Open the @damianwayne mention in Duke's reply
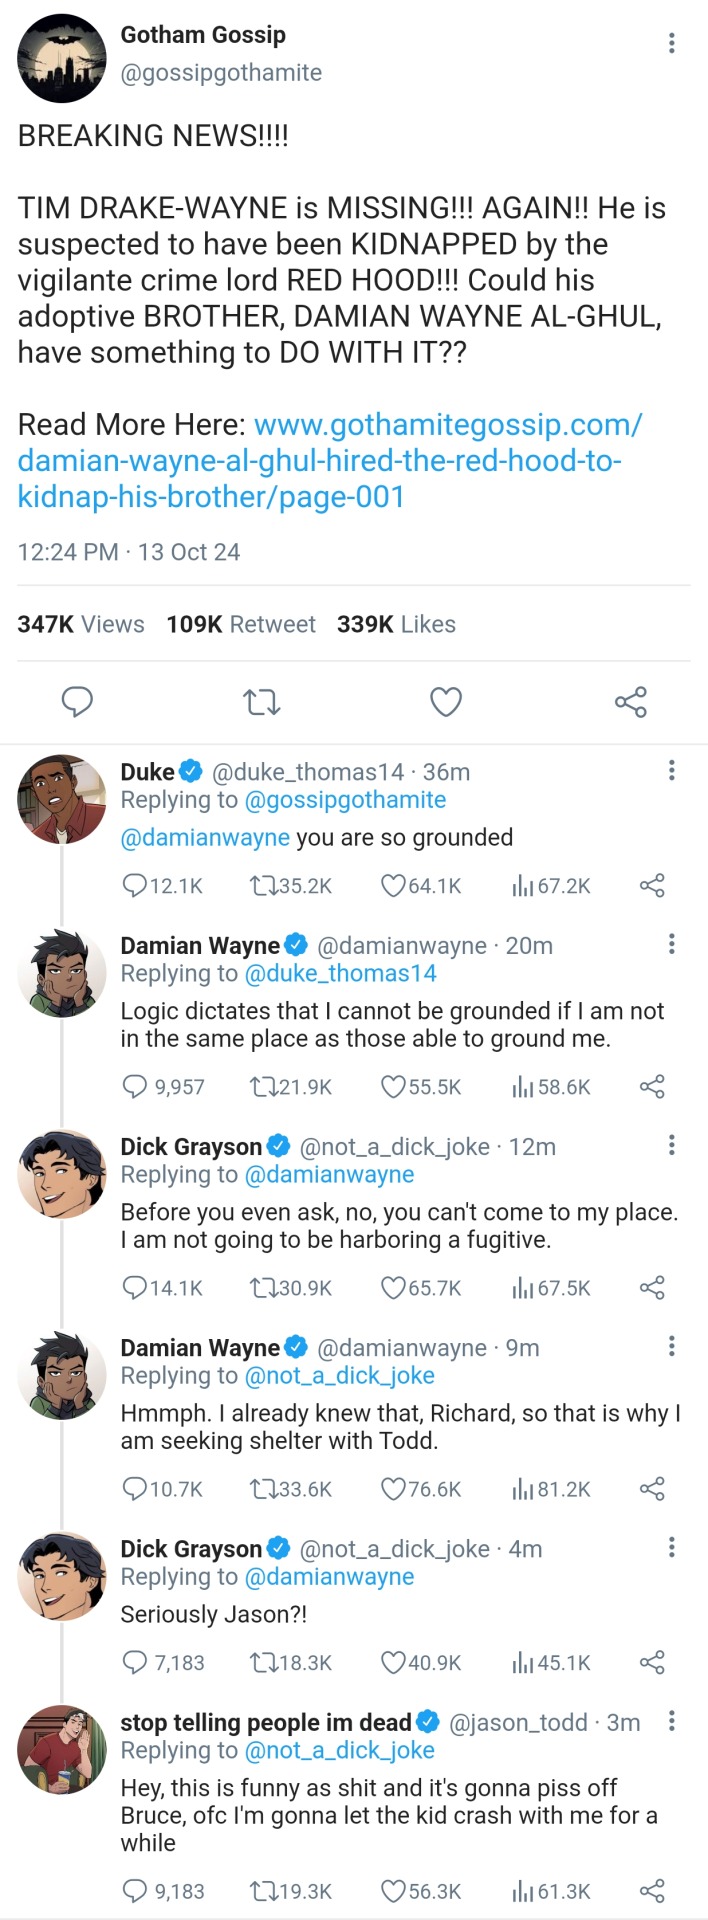708x1920 pixels. click(x=205, y=838)
